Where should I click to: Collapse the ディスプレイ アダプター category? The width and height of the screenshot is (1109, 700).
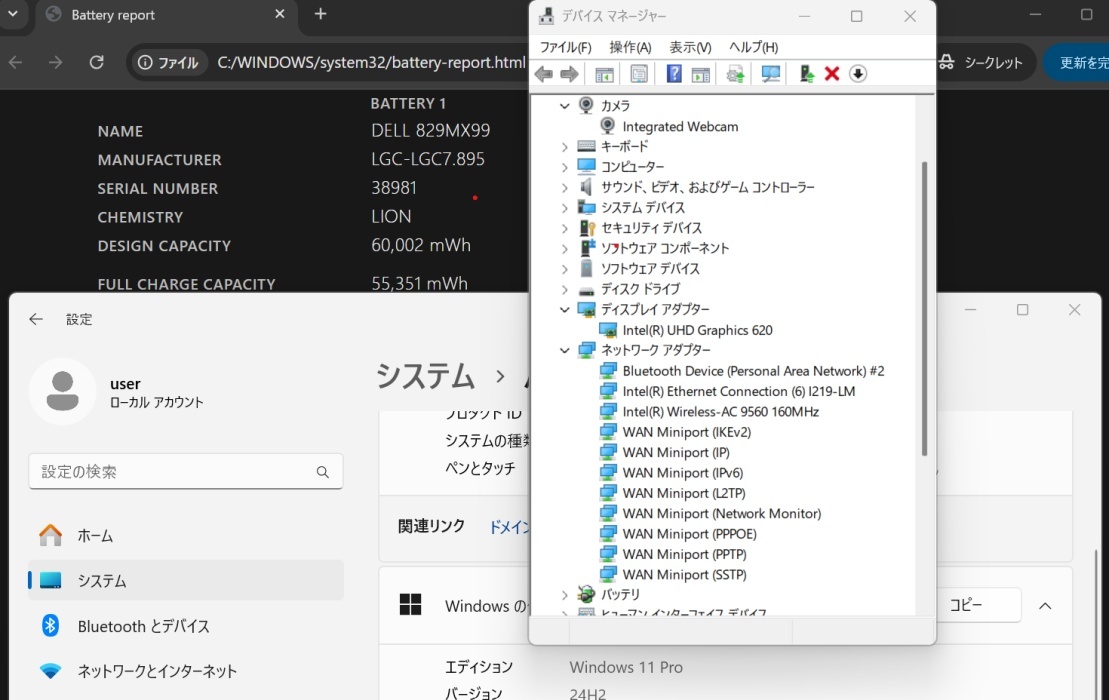coord(564,309)
